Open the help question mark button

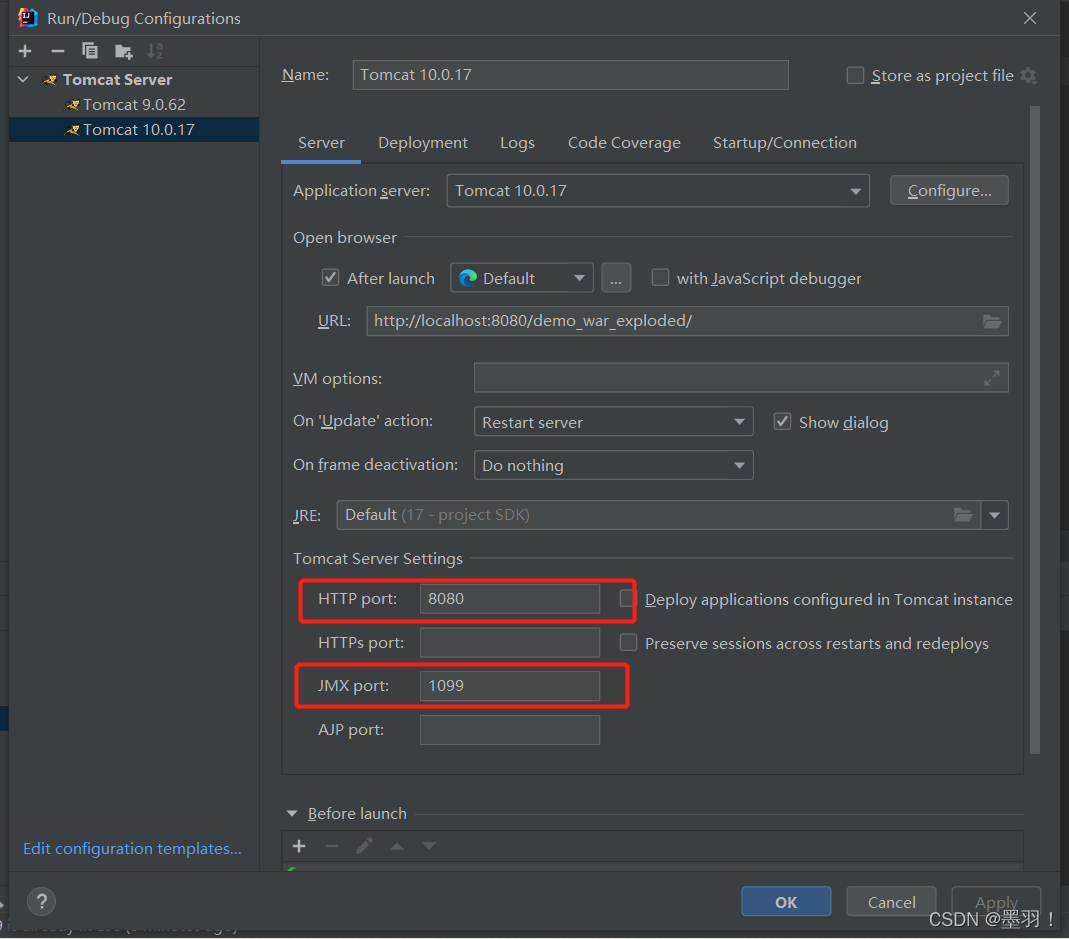coord(42,901)
